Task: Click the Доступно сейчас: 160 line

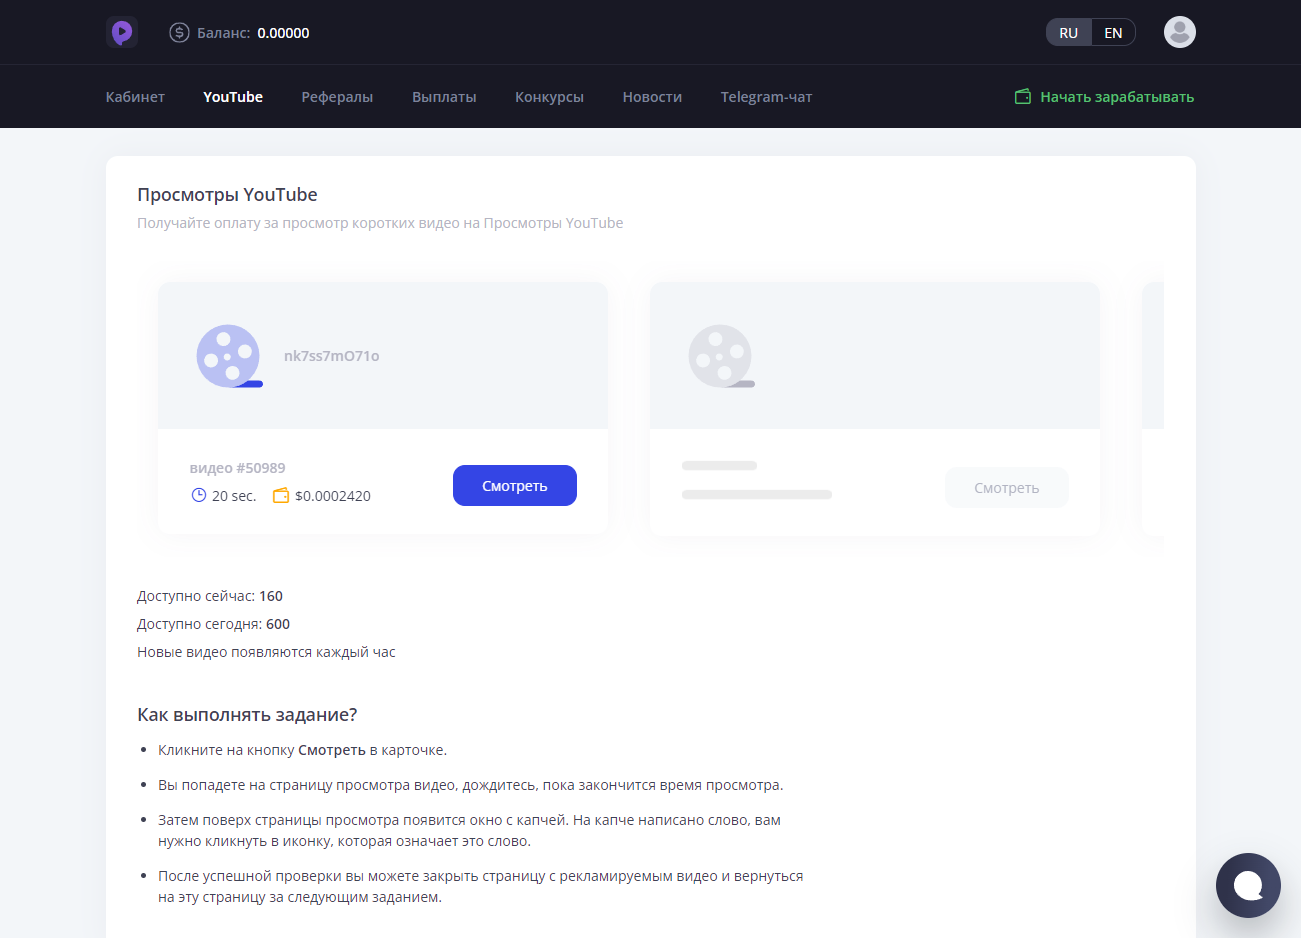Action: click(210, 596)
